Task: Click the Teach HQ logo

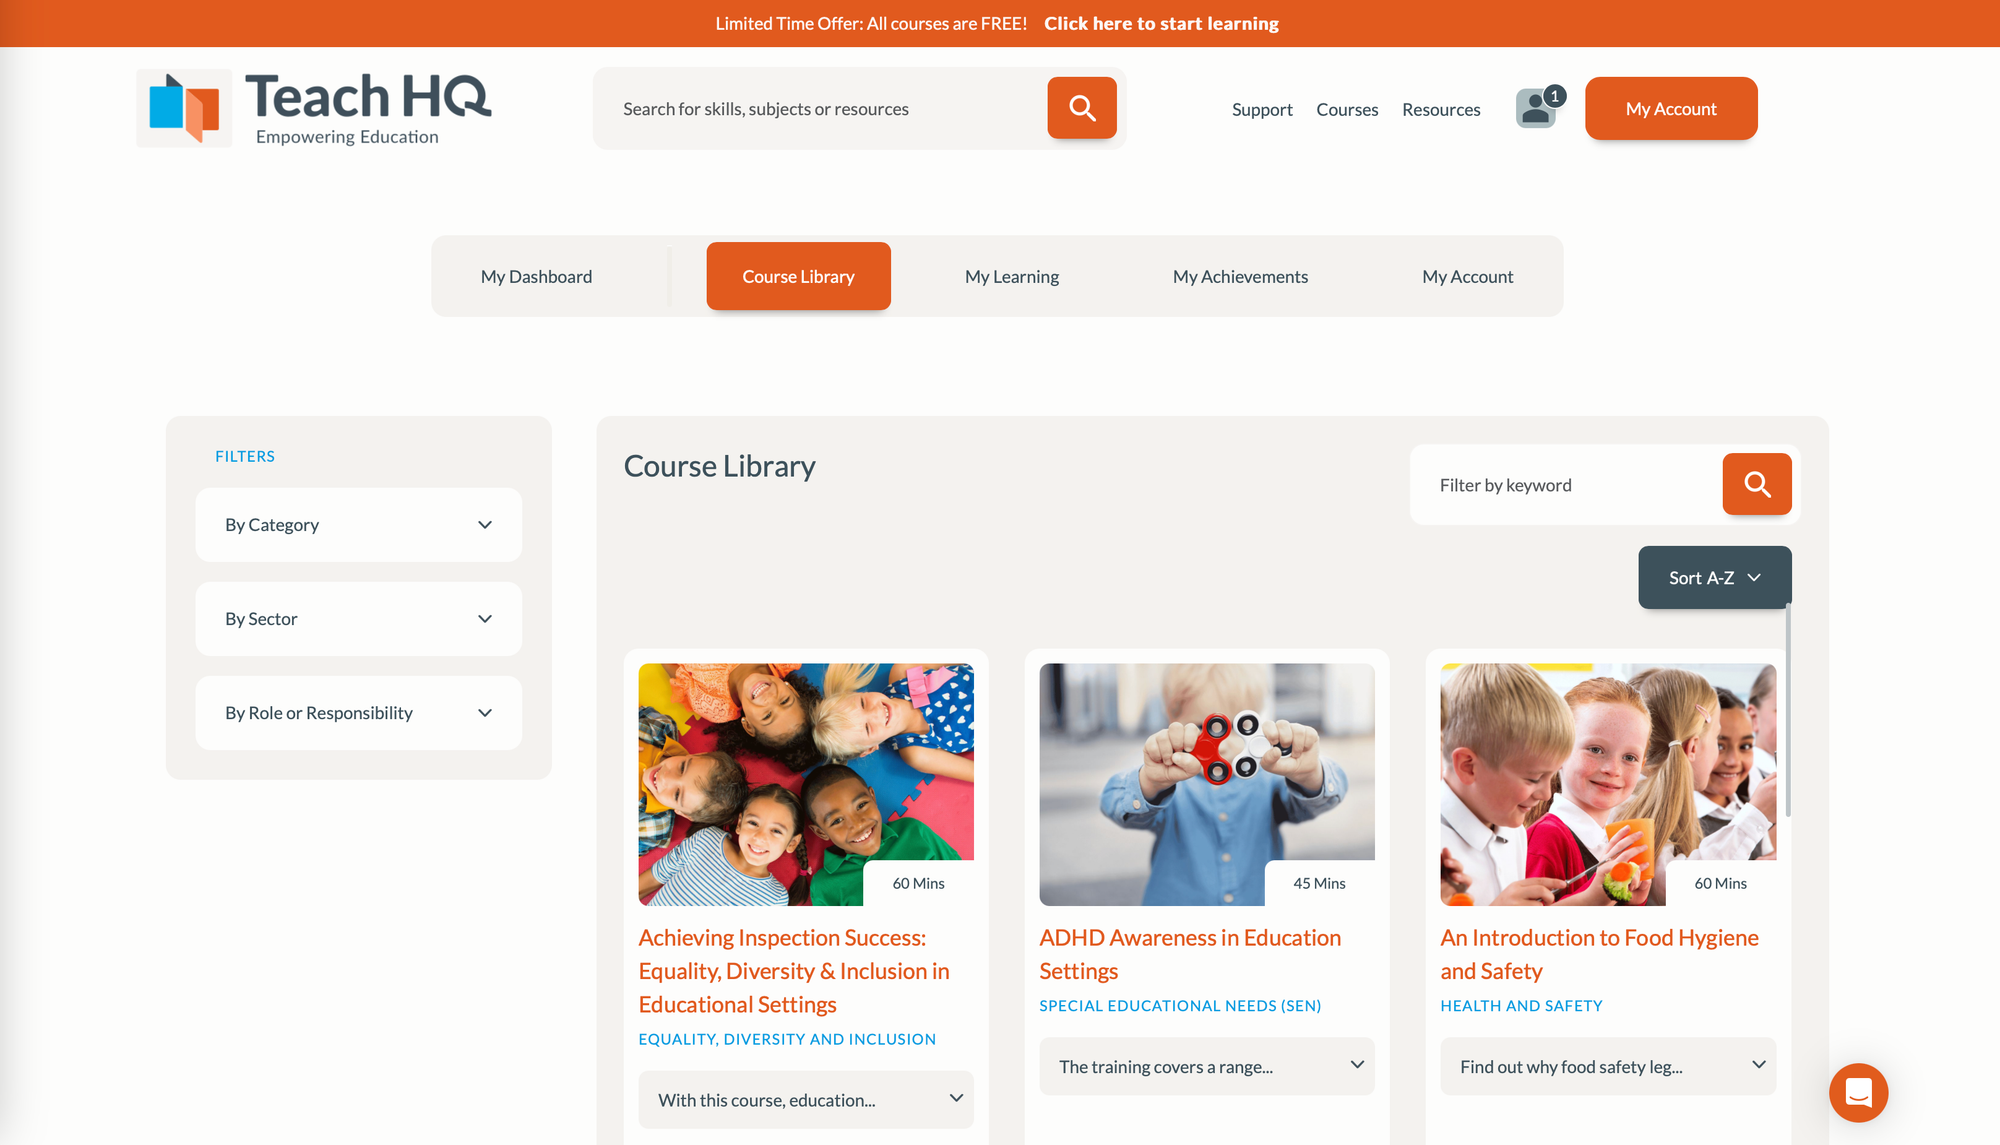Action: click(314, 108)
